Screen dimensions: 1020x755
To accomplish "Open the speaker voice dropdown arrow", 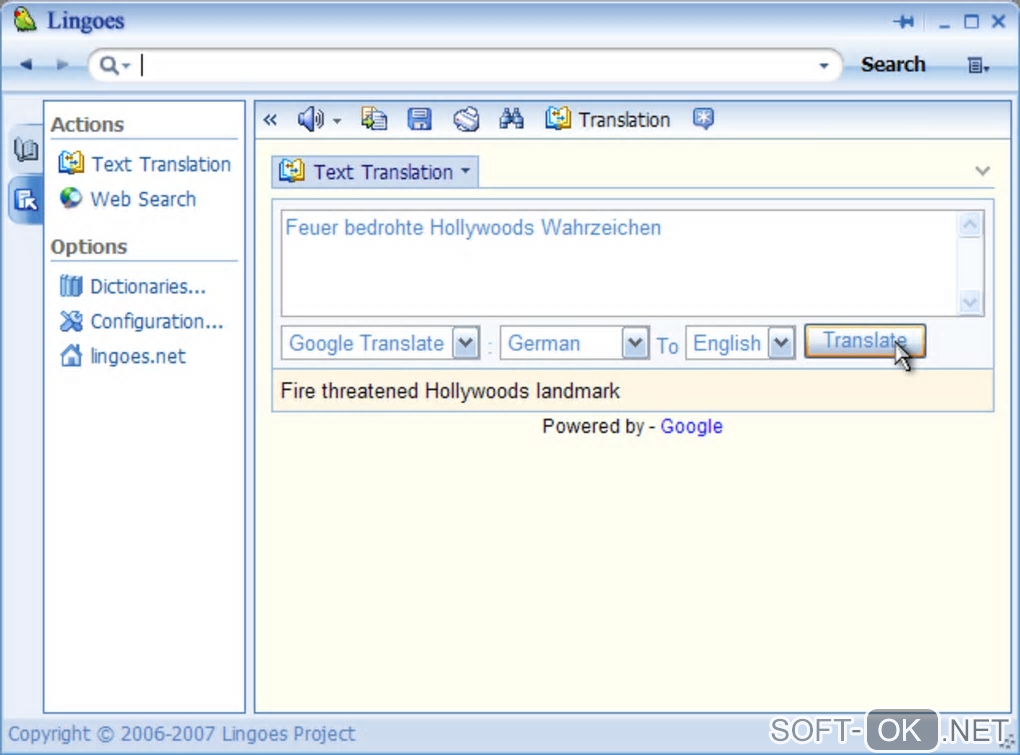I will [x=337, y=121].
